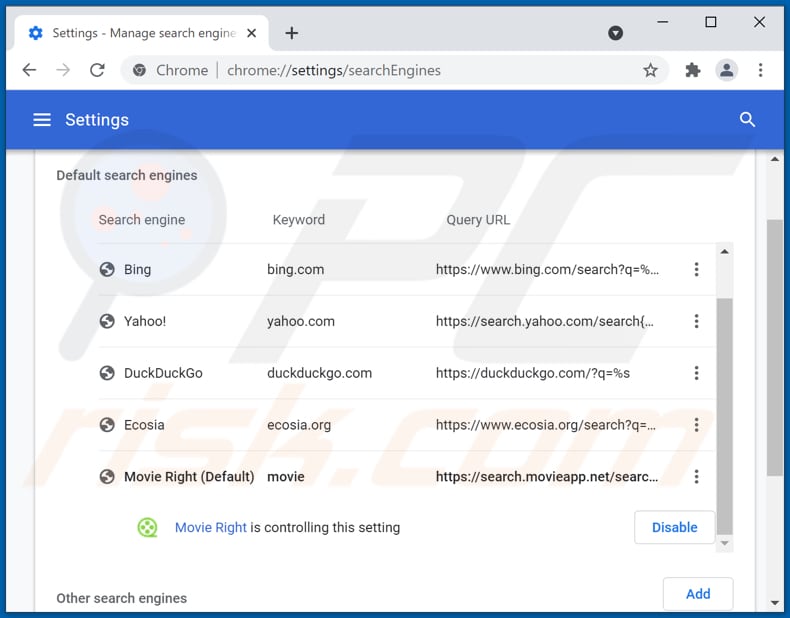Click the Movie Right (Default) name
This screenshot has width=790, height=618.
[189, 476]
